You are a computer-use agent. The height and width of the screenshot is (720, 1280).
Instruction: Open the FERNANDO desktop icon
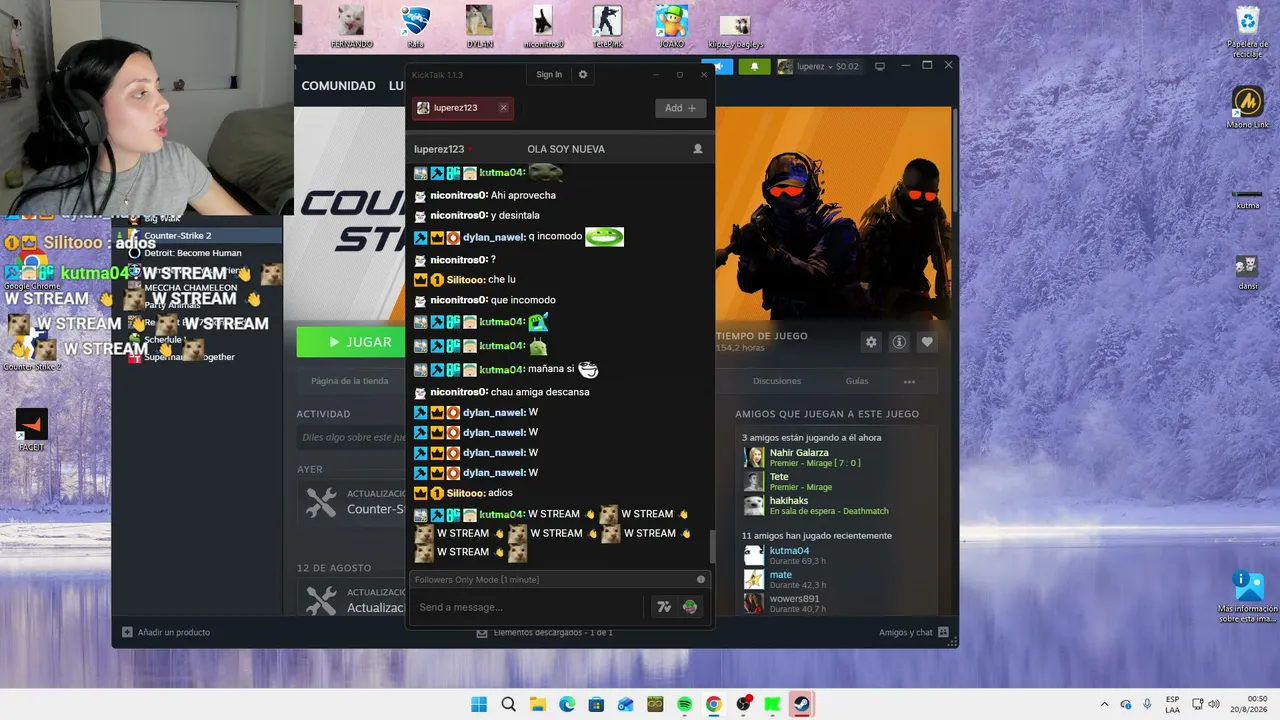352,26
